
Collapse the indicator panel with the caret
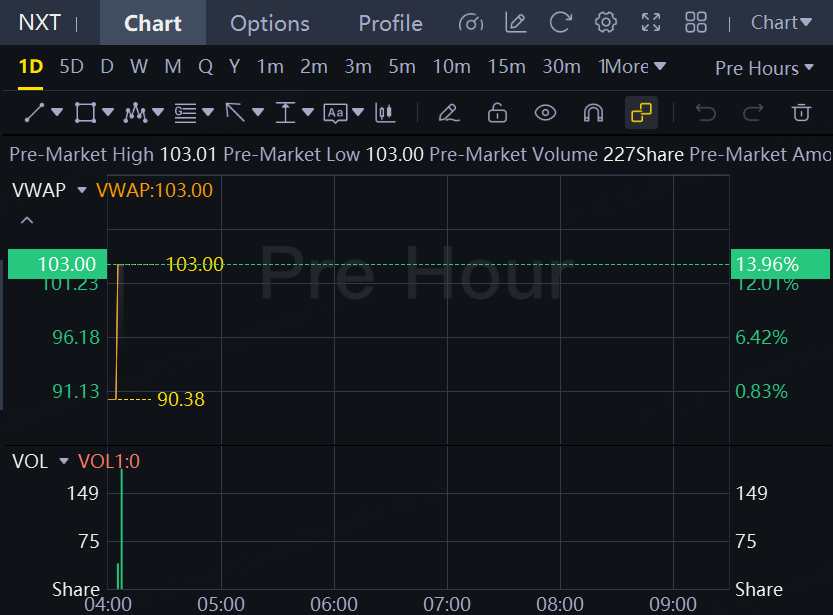27,220
